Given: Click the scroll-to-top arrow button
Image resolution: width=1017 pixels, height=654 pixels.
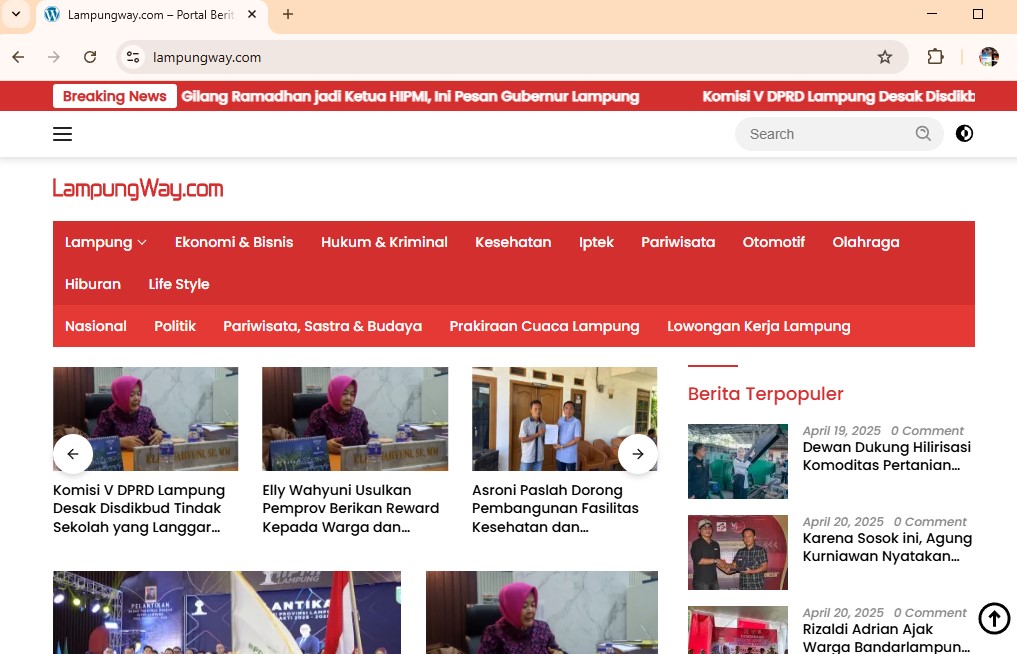Looking at the screenshot, I should [994, 618].
